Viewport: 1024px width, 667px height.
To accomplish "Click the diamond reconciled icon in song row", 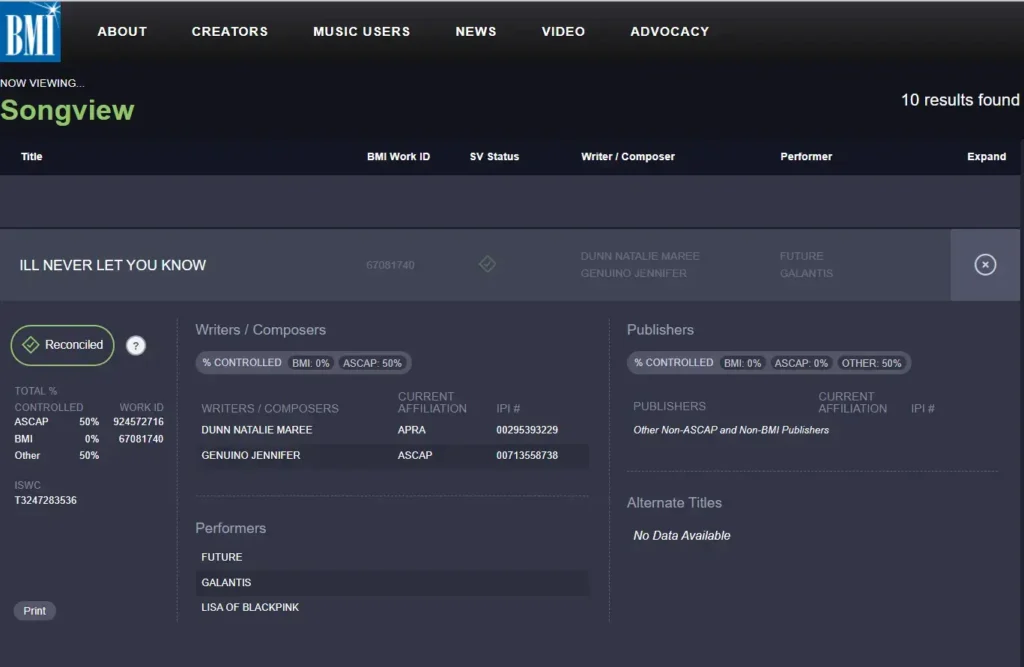I will tap(487, 264).
